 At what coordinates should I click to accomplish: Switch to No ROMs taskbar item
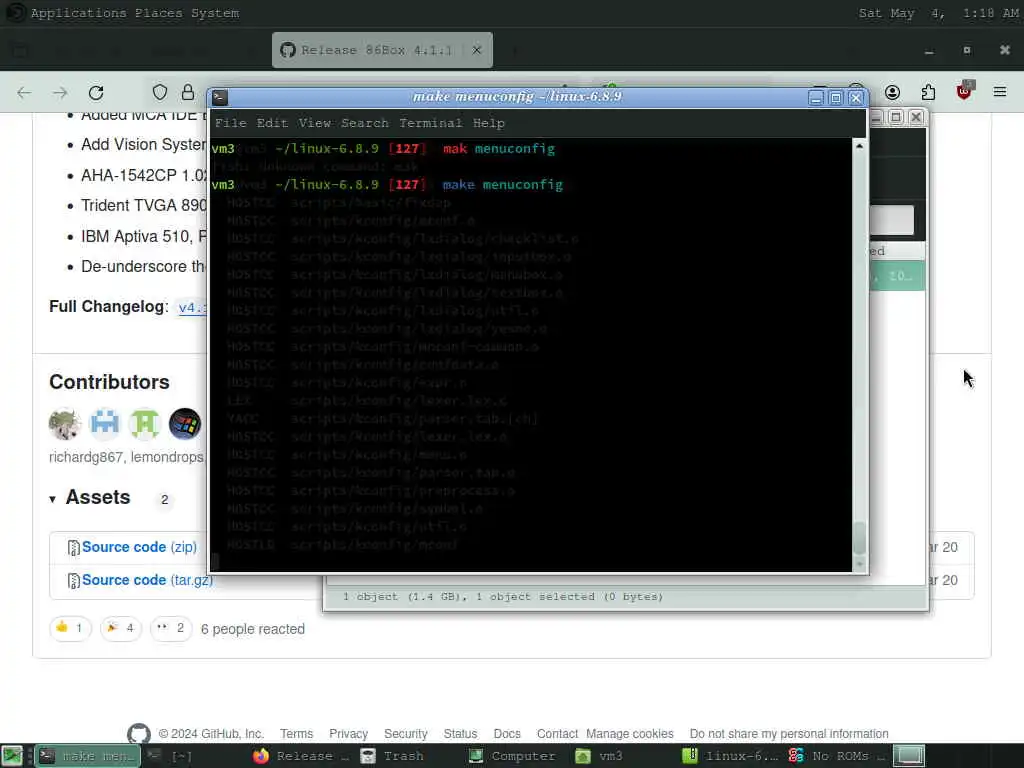(837, 756)
